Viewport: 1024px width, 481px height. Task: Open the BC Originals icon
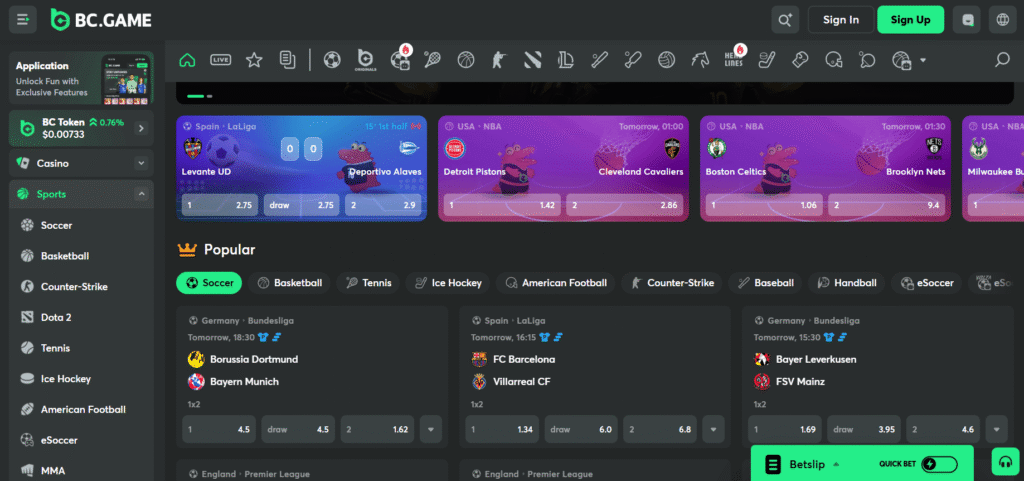365,61
